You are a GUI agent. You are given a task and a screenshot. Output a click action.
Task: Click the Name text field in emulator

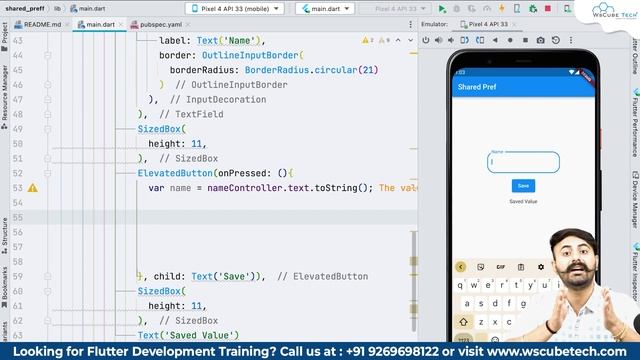click(x=523, y=162)
